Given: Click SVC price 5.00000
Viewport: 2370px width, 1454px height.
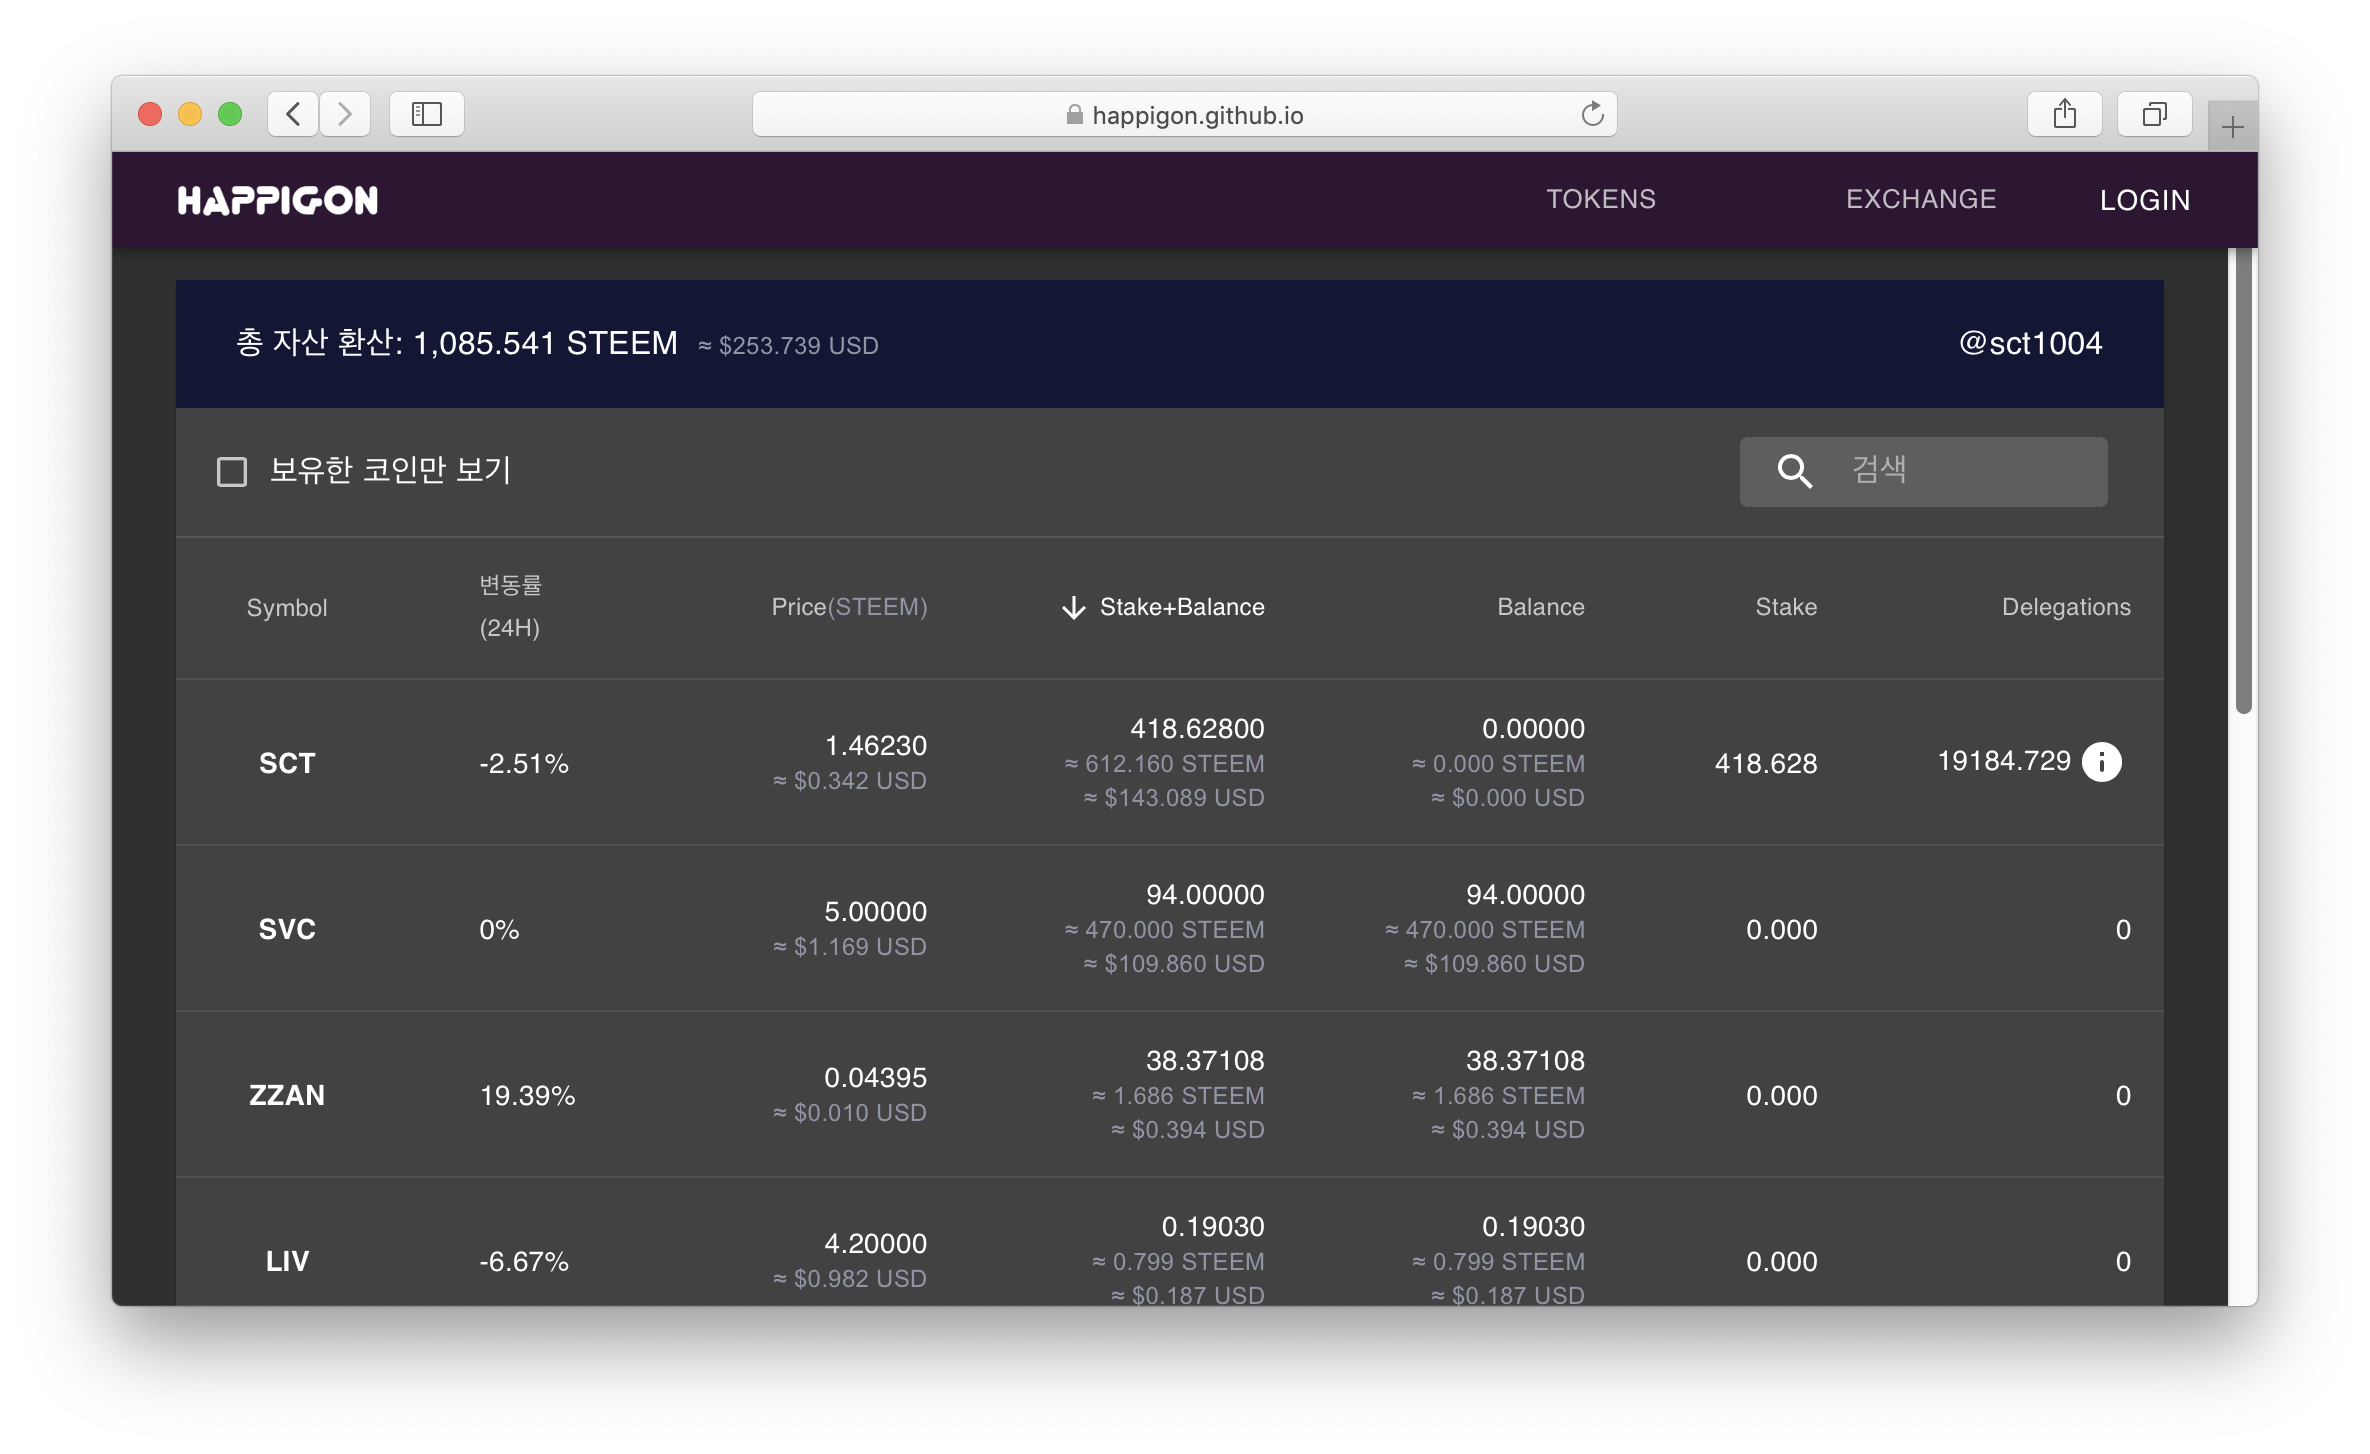Looking at the screenshot, I should 875,911.
